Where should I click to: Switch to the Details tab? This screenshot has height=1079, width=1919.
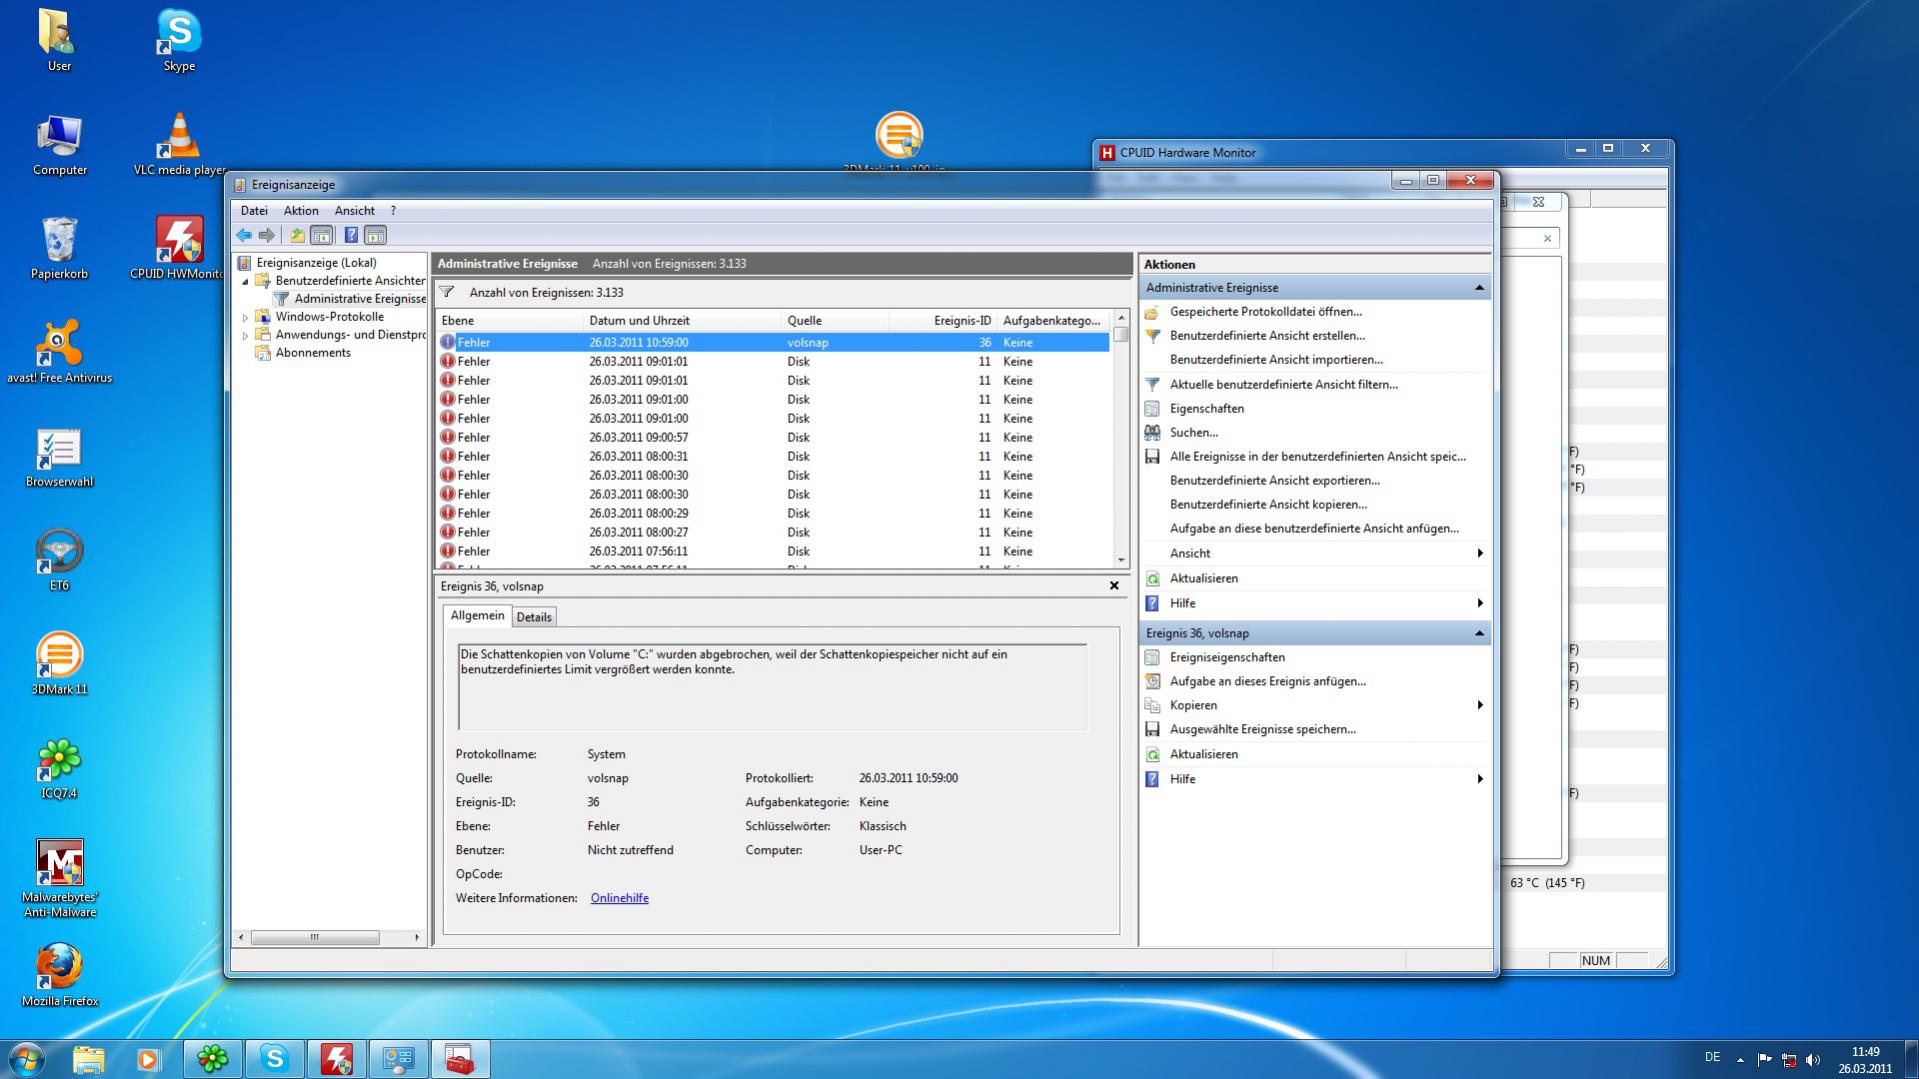(x=534, y=617)
